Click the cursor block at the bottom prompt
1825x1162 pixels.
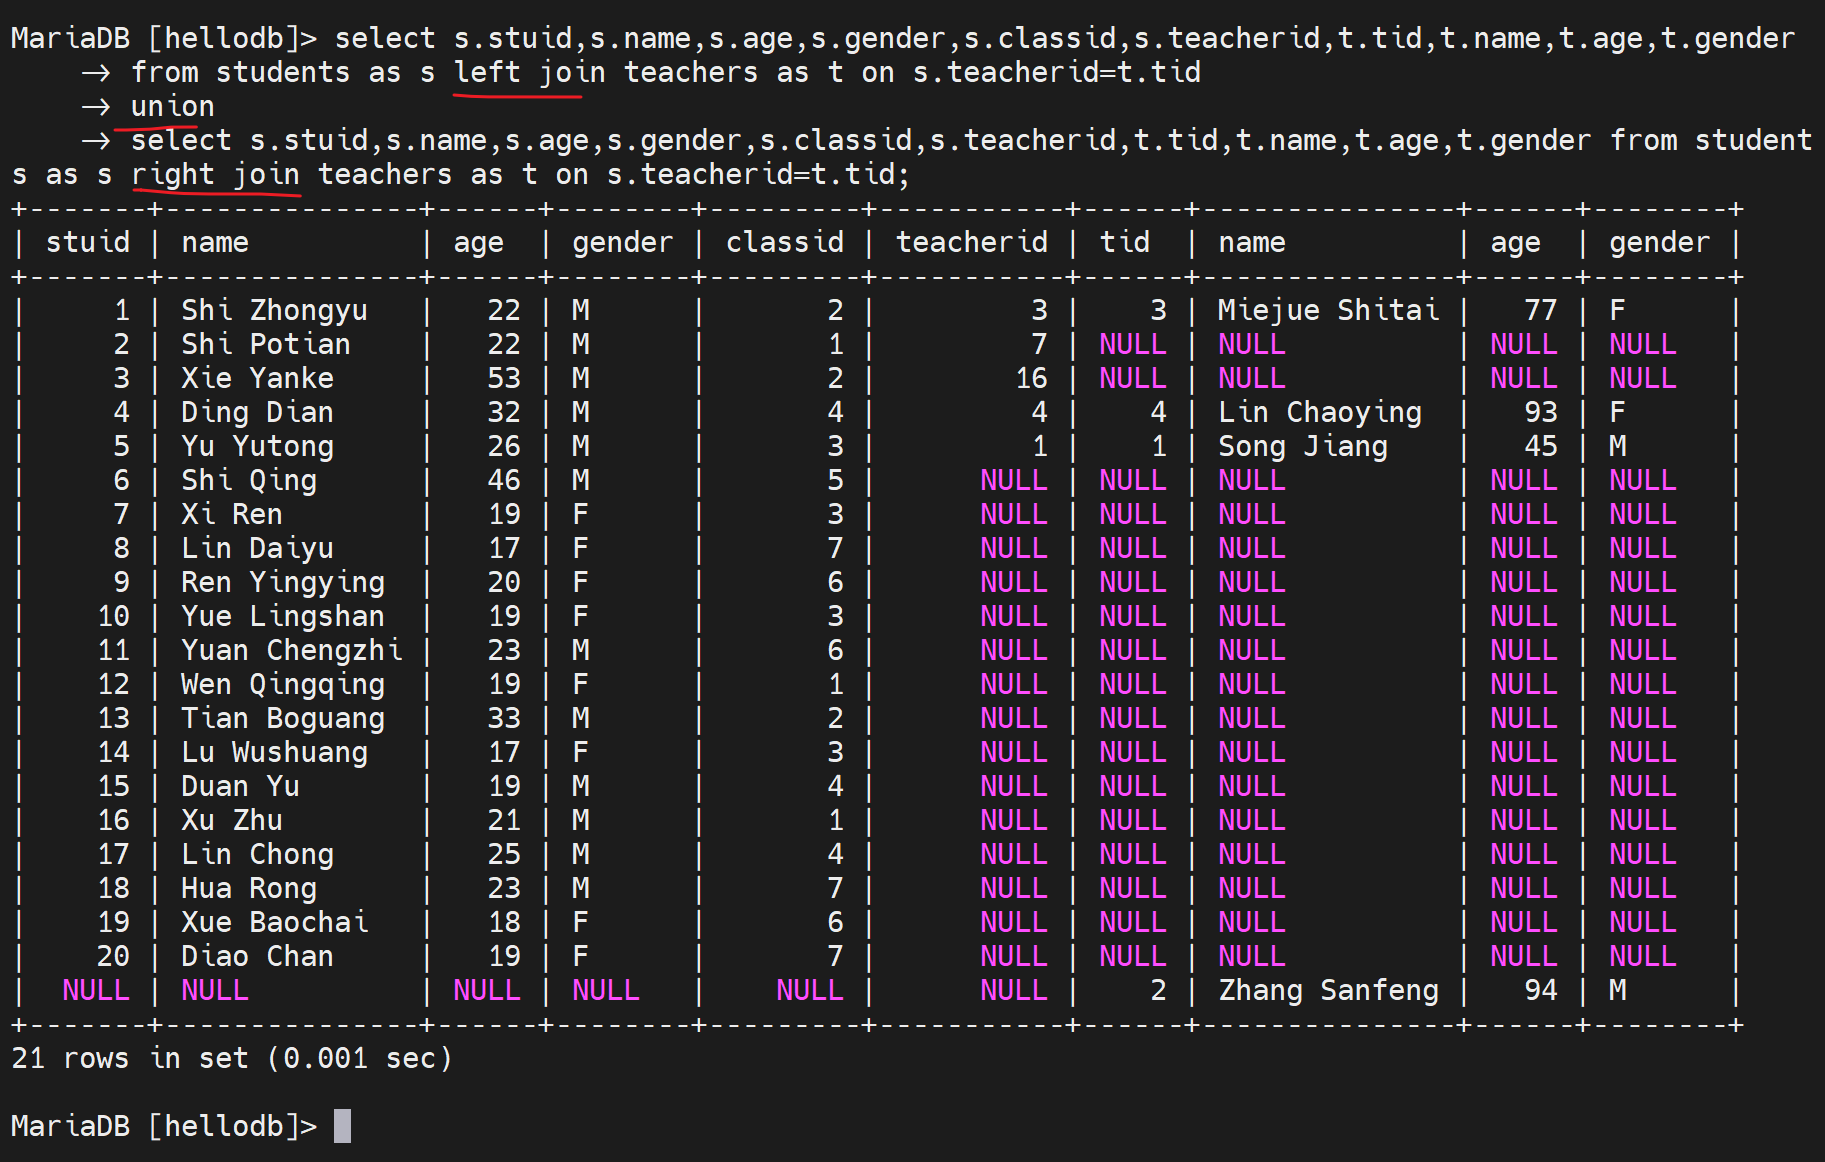tap(342, 1126)
